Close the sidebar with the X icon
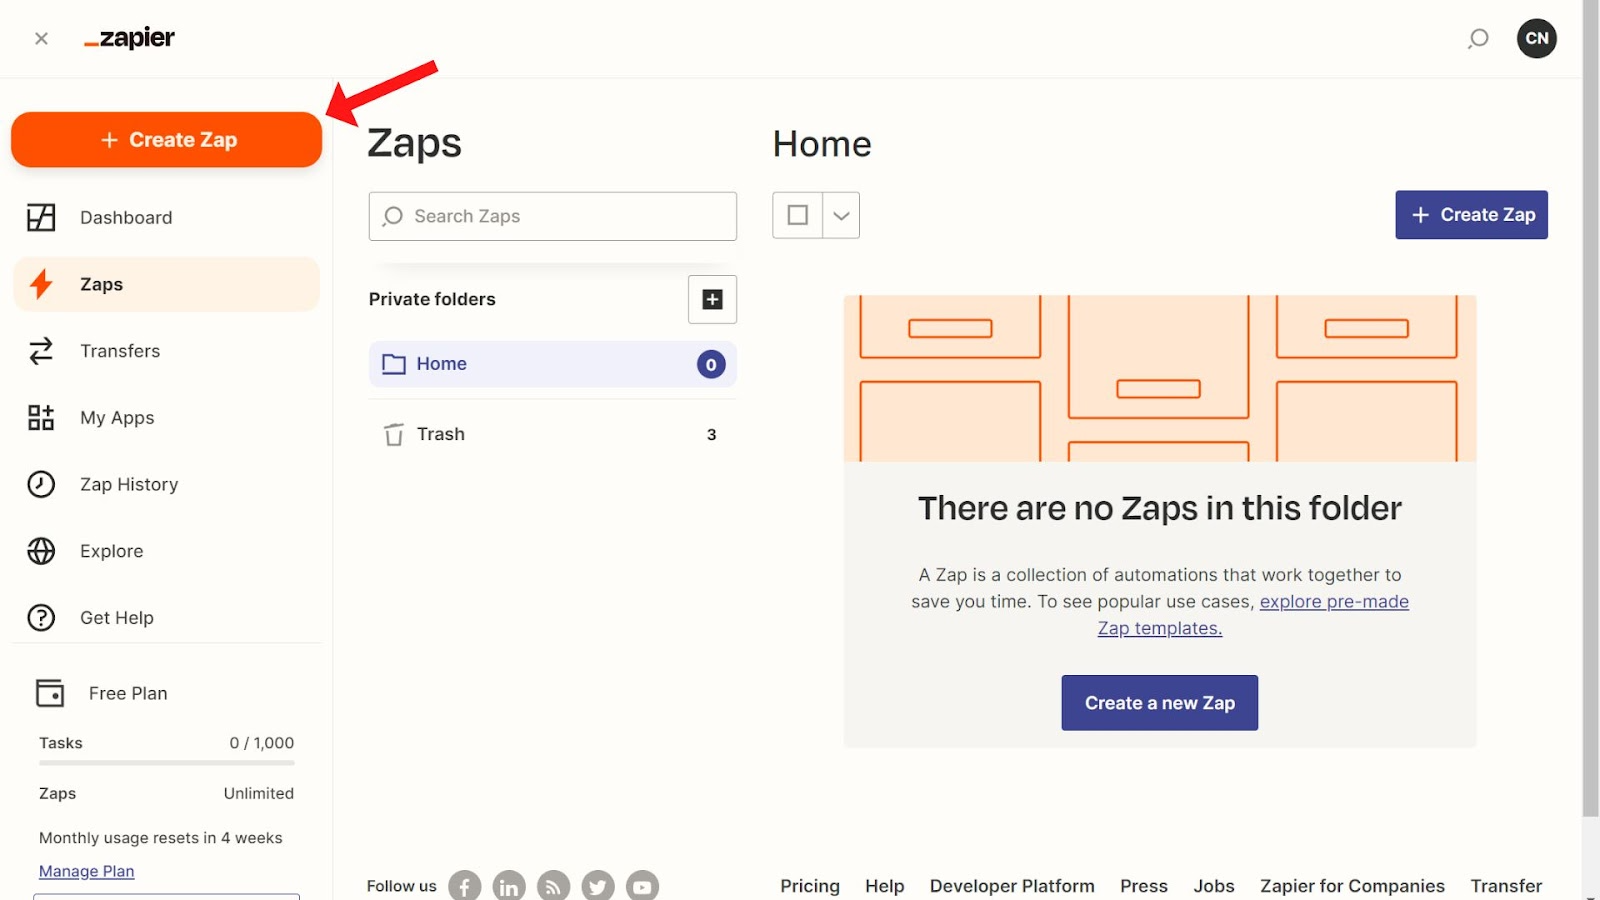The image size is (1600, 900). click(41, 38)
